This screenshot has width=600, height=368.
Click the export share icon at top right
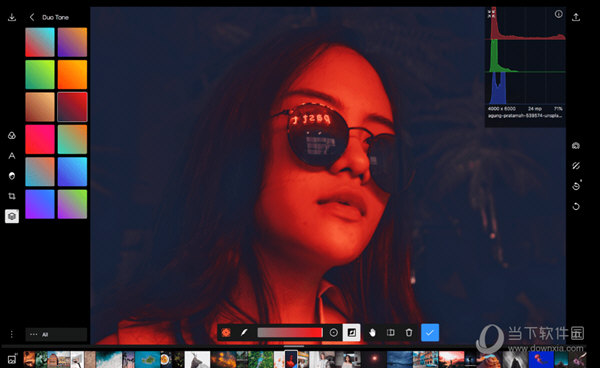pos(576,17)
